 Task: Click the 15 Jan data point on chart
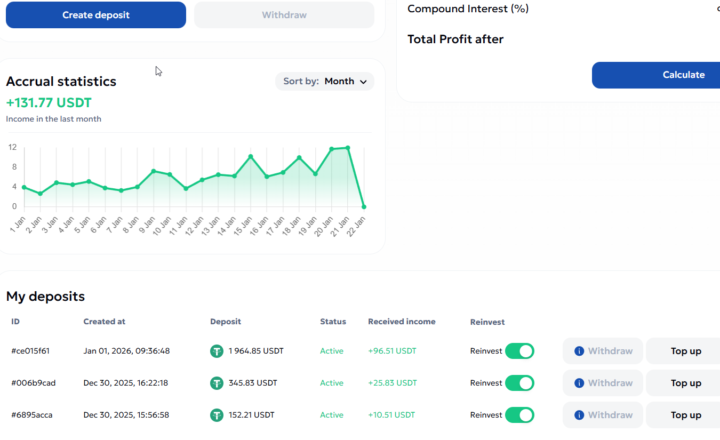pyautogui.click(x=250, y=157)
